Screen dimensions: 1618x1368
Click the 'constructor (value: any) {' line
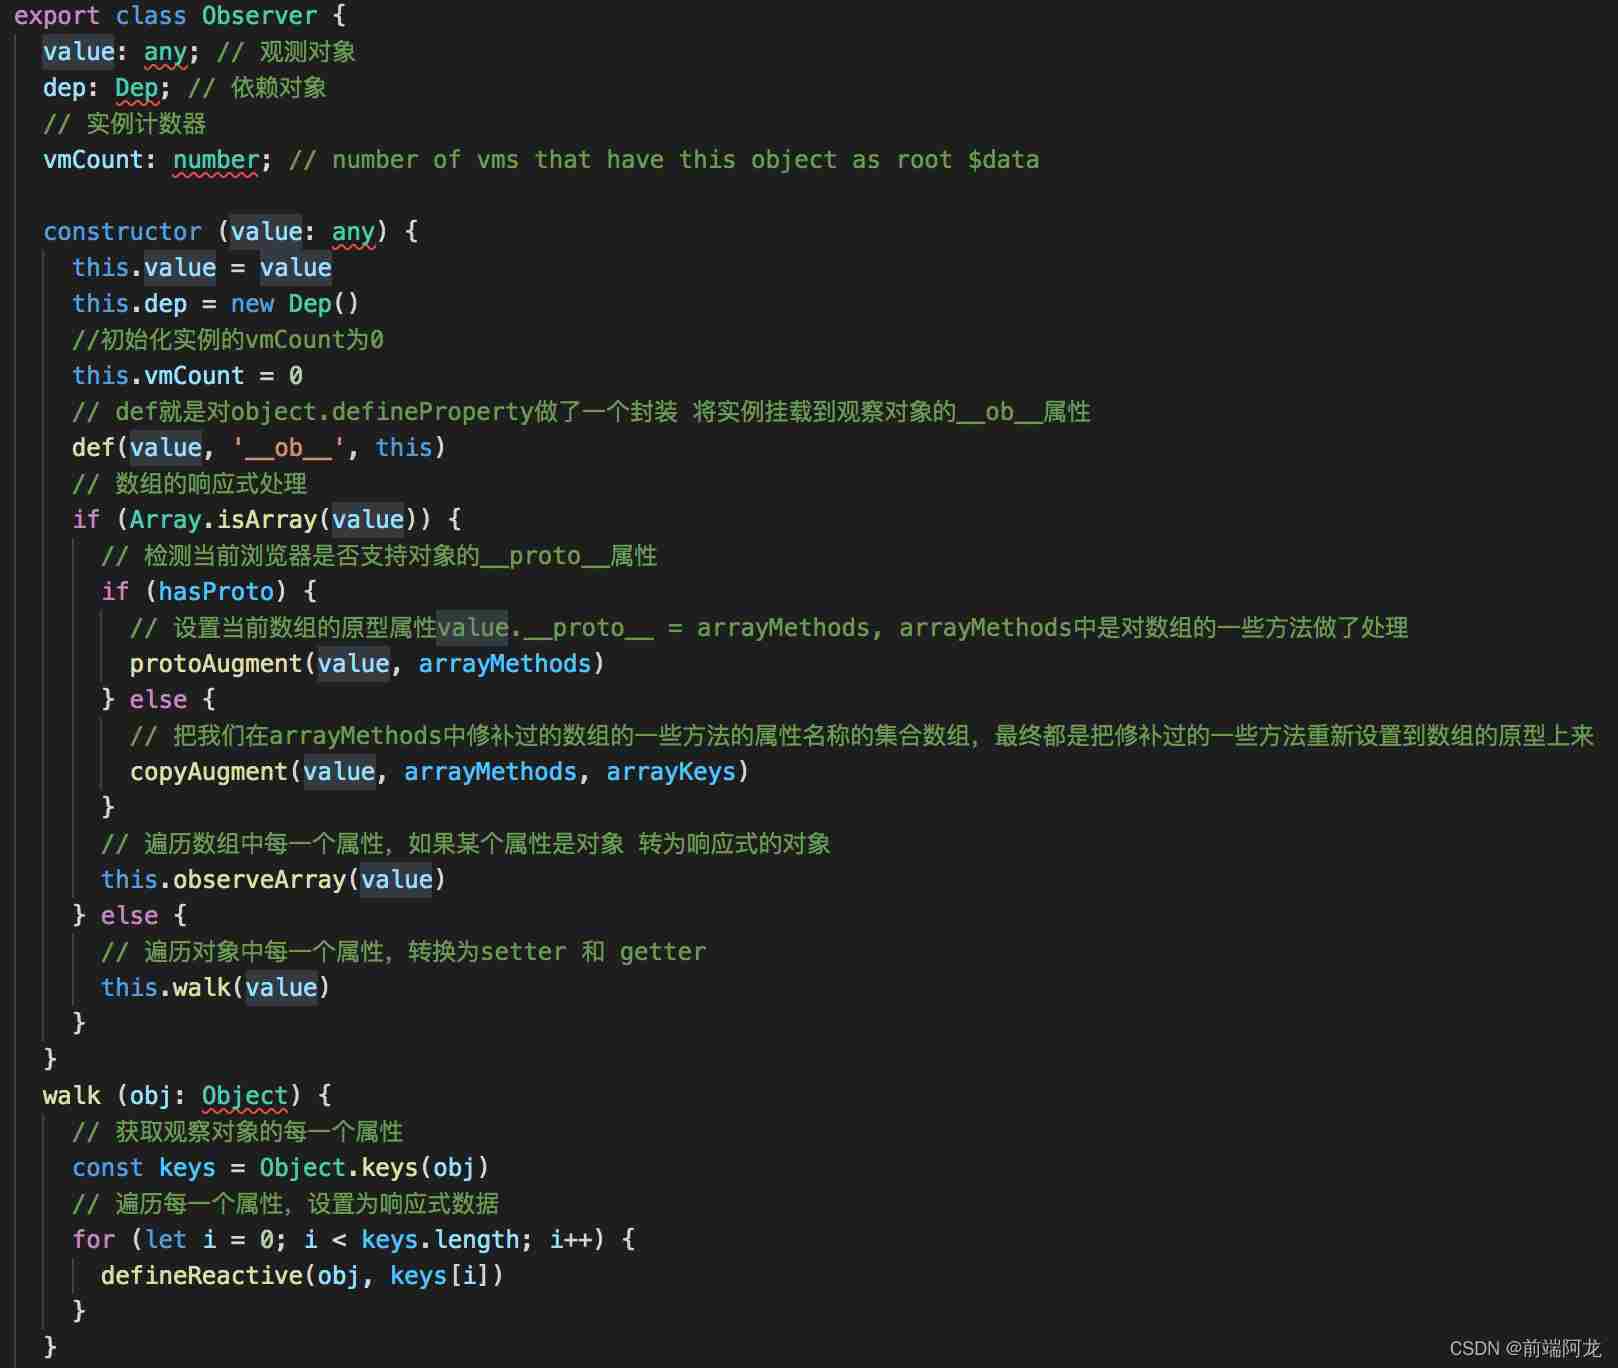(230, 232)
